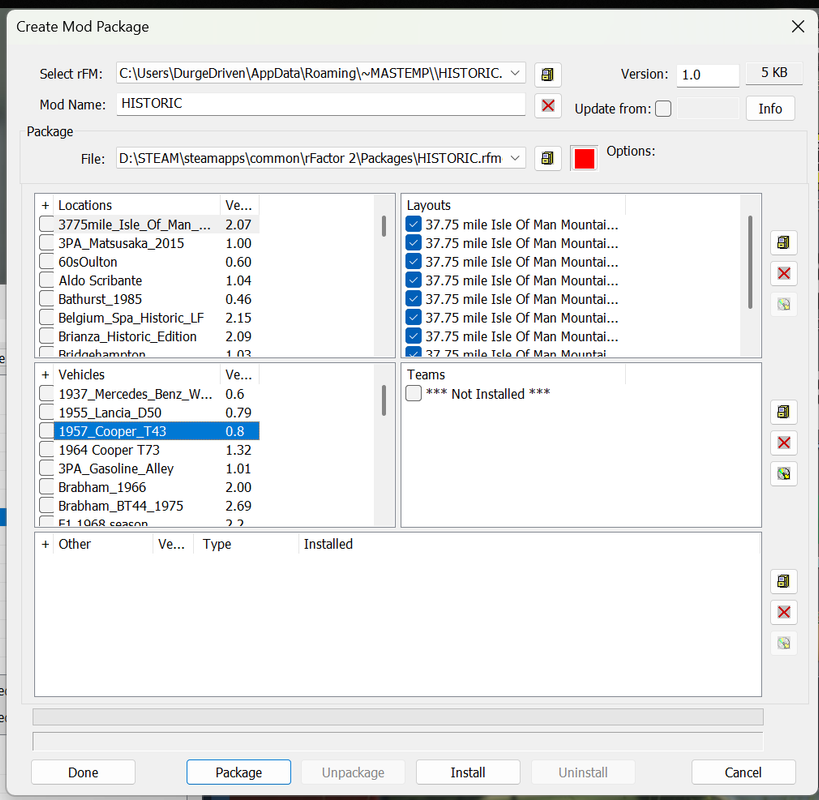
Task: Check the Bathurst_1985 location checkbox
Action: click(x=46, y=299)
